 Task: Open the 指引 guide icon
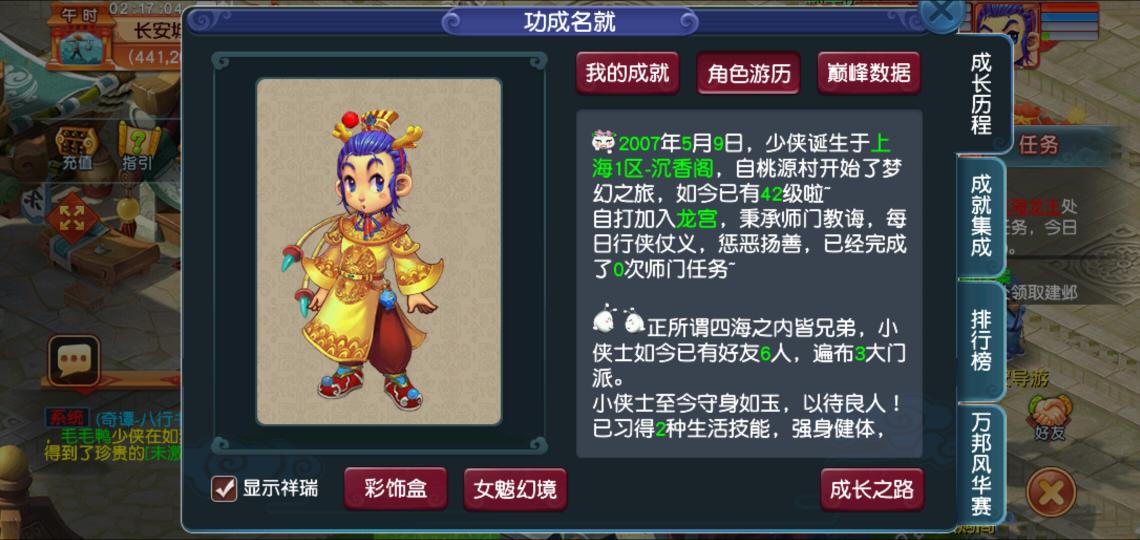tap(137, 148)
